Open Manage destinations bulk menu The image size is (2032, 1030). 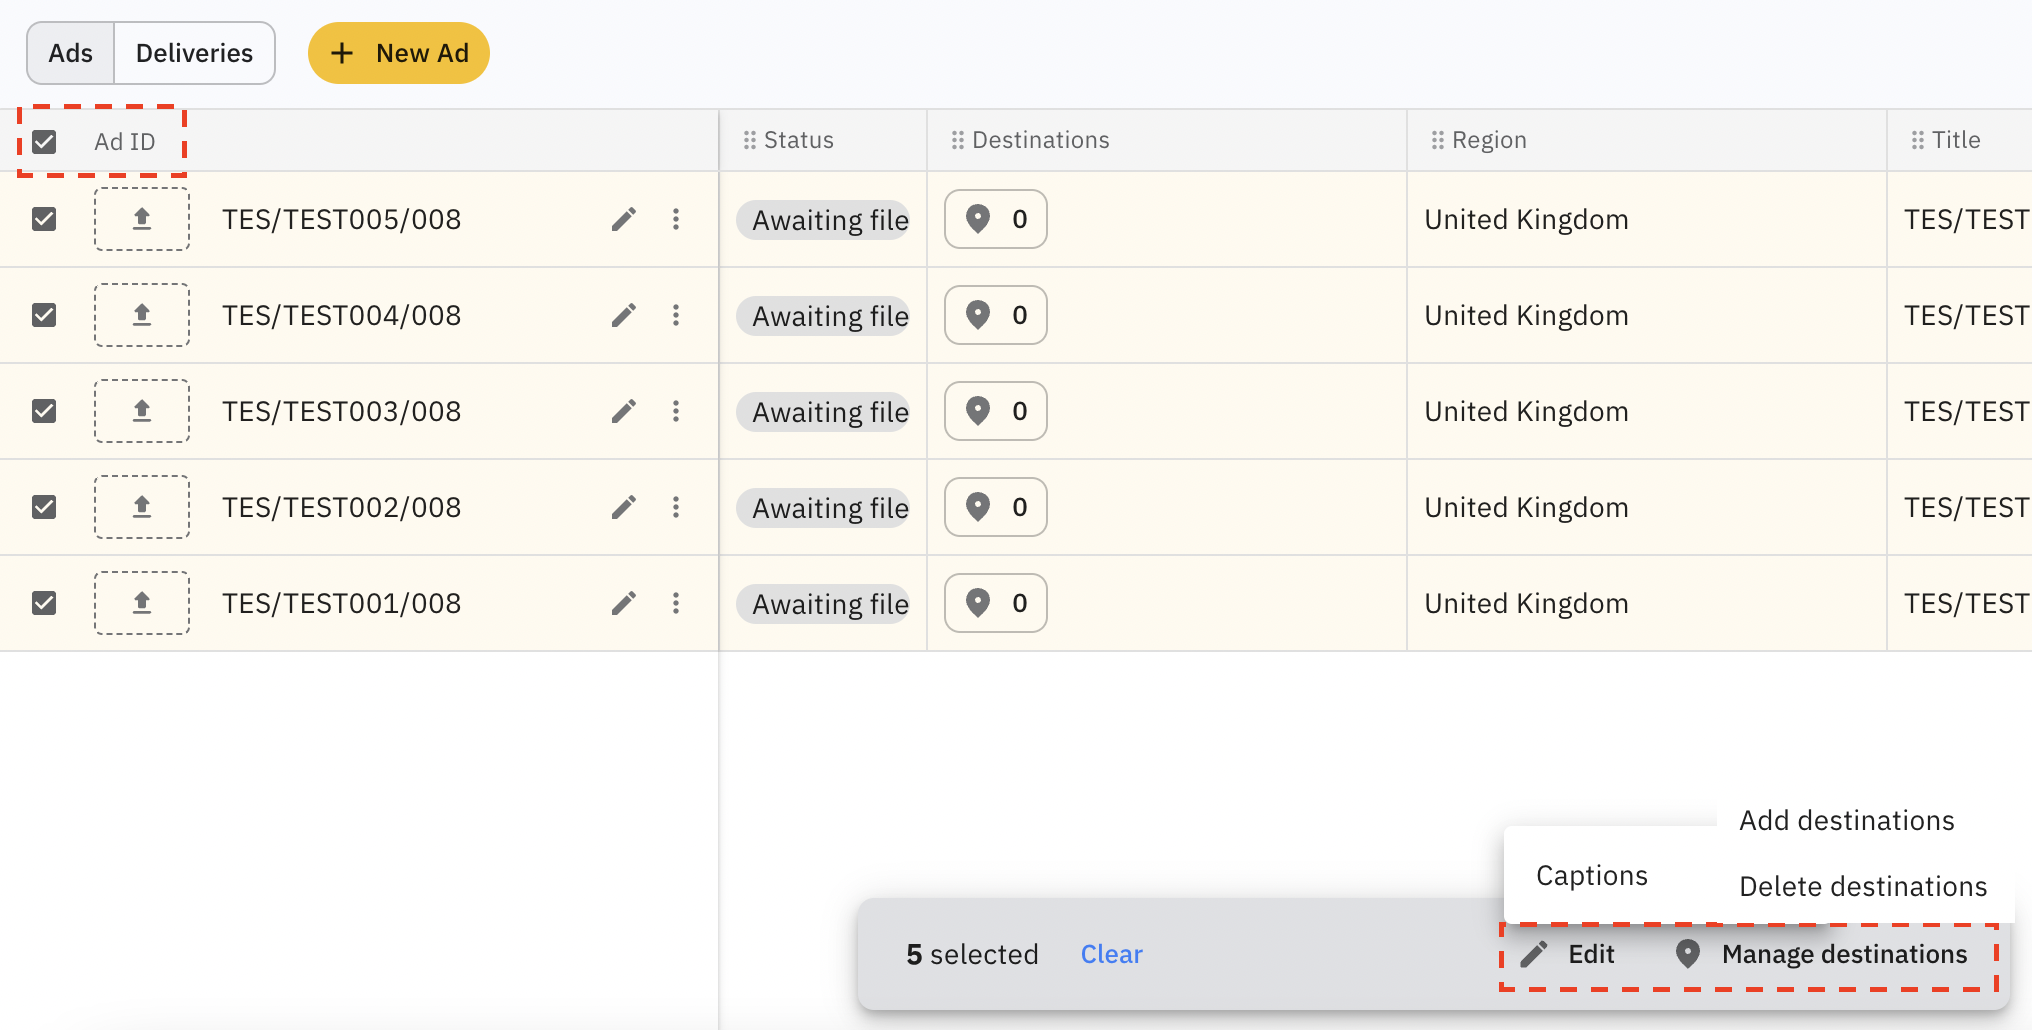(x=1822, y=954)
